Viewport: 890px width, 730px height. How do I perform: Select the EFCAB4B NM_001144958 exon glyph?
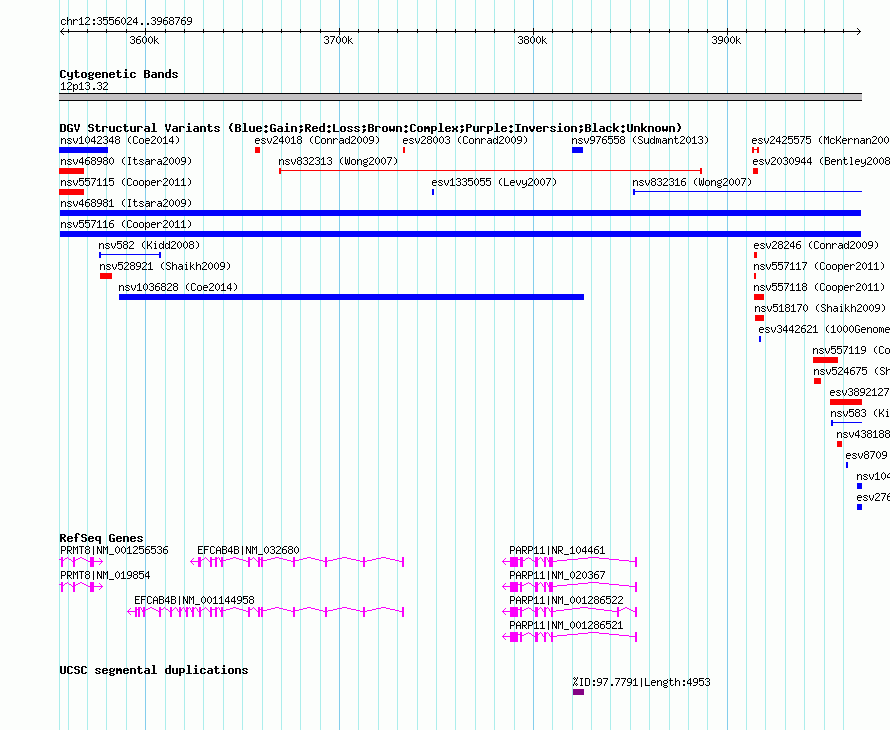pyautogui.click(x=266, y=612)
